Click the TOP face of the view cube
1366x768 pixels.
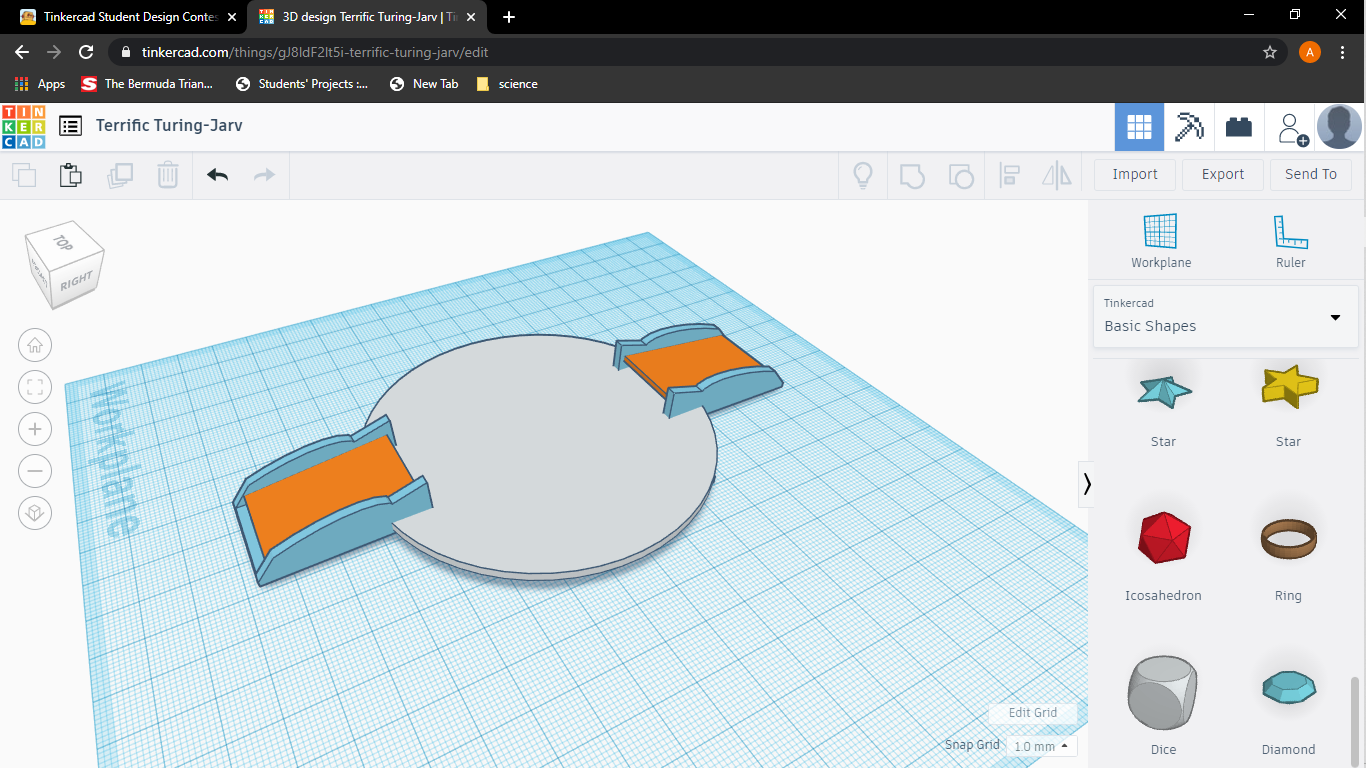click(63, 243)
